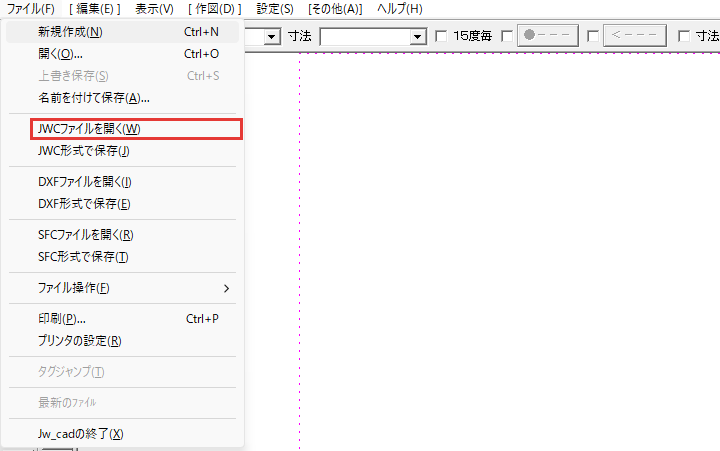Choose SFCファイルを開く(R)
Image resolution: width=720 pixels, height=451 pixels.
[122, 235]
